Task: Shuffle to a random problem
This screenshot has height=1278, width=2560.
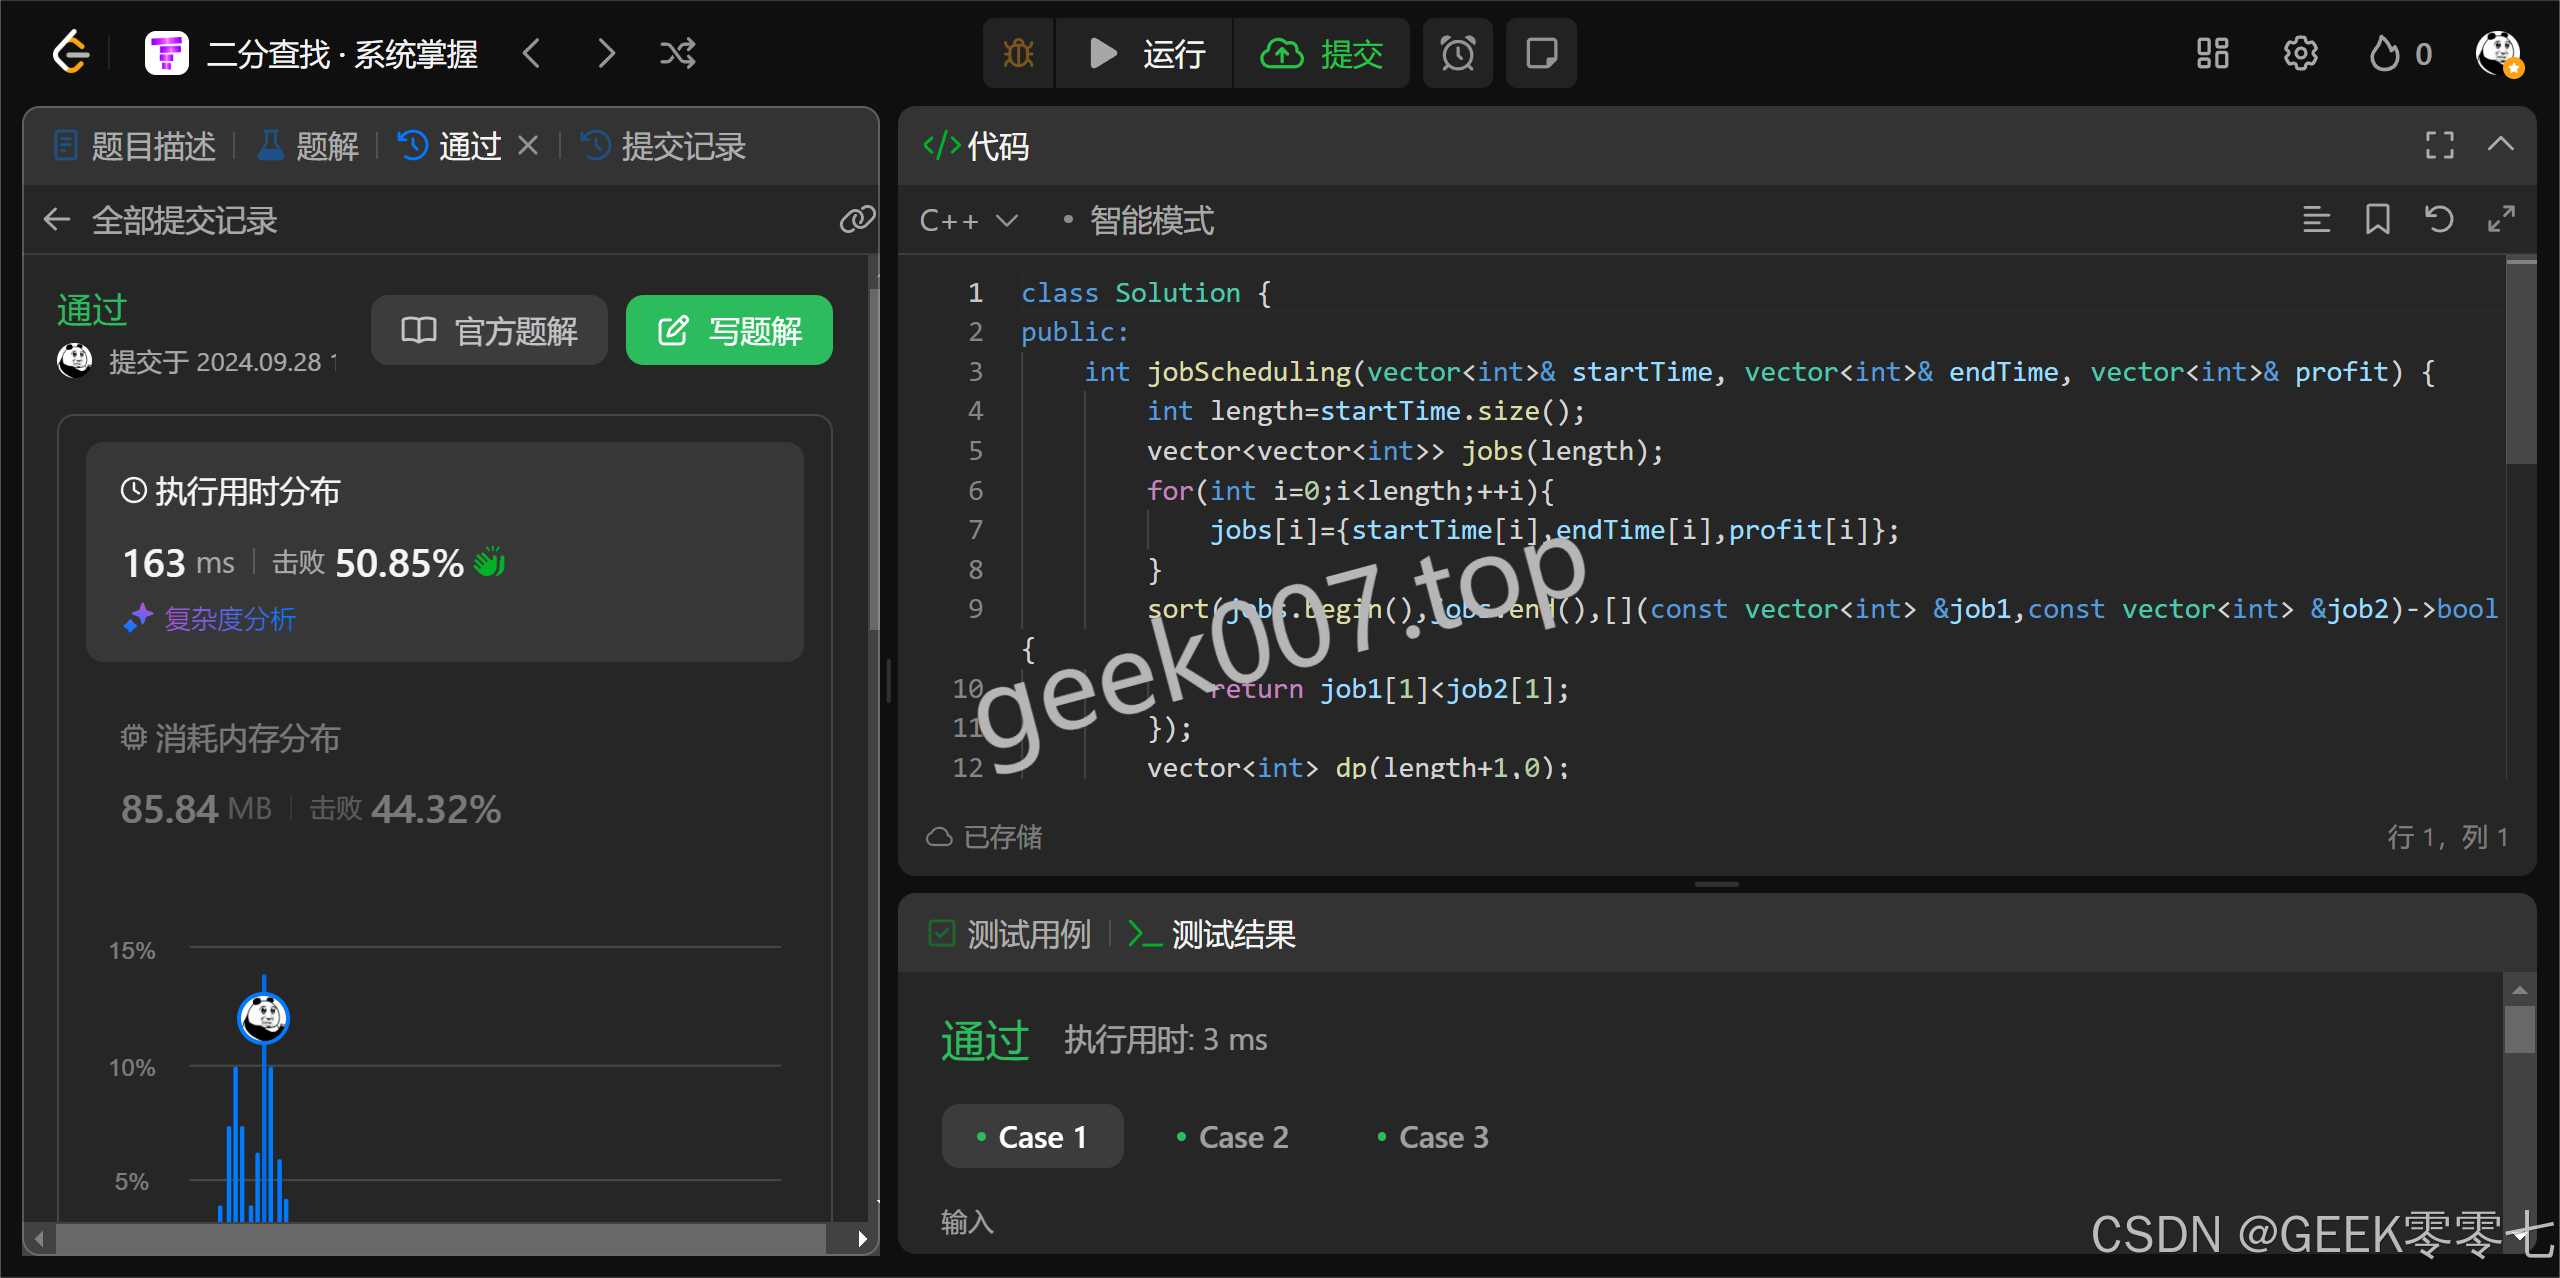Action: pos(677,53)
